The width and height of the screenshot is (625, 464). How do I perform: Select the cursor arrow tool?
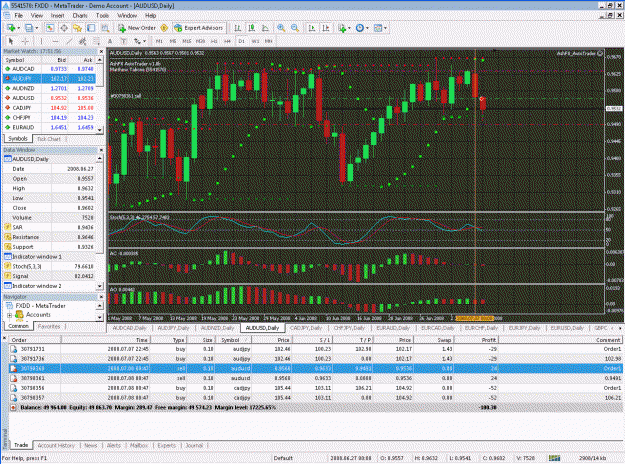click(x=11, y=41)
